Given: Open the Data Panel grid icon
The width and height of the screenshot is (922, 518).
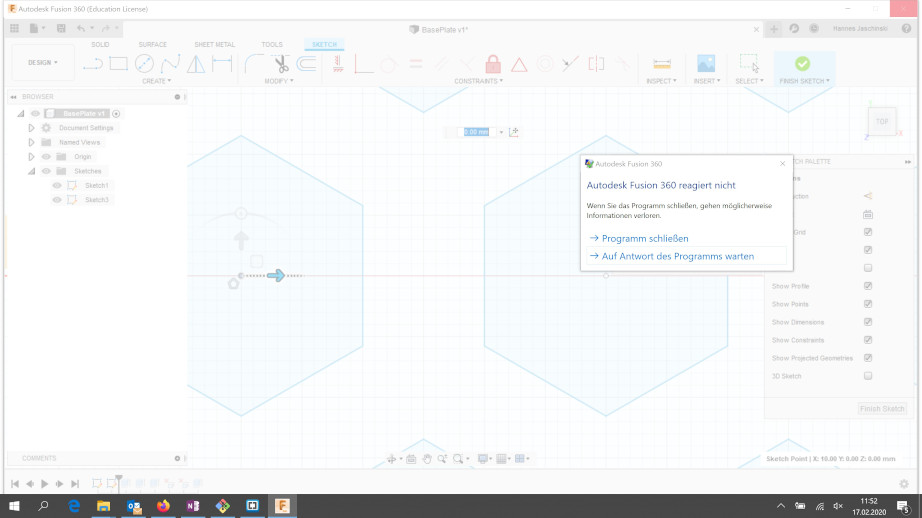Looking at the screenshot, I should click(15, 28).
